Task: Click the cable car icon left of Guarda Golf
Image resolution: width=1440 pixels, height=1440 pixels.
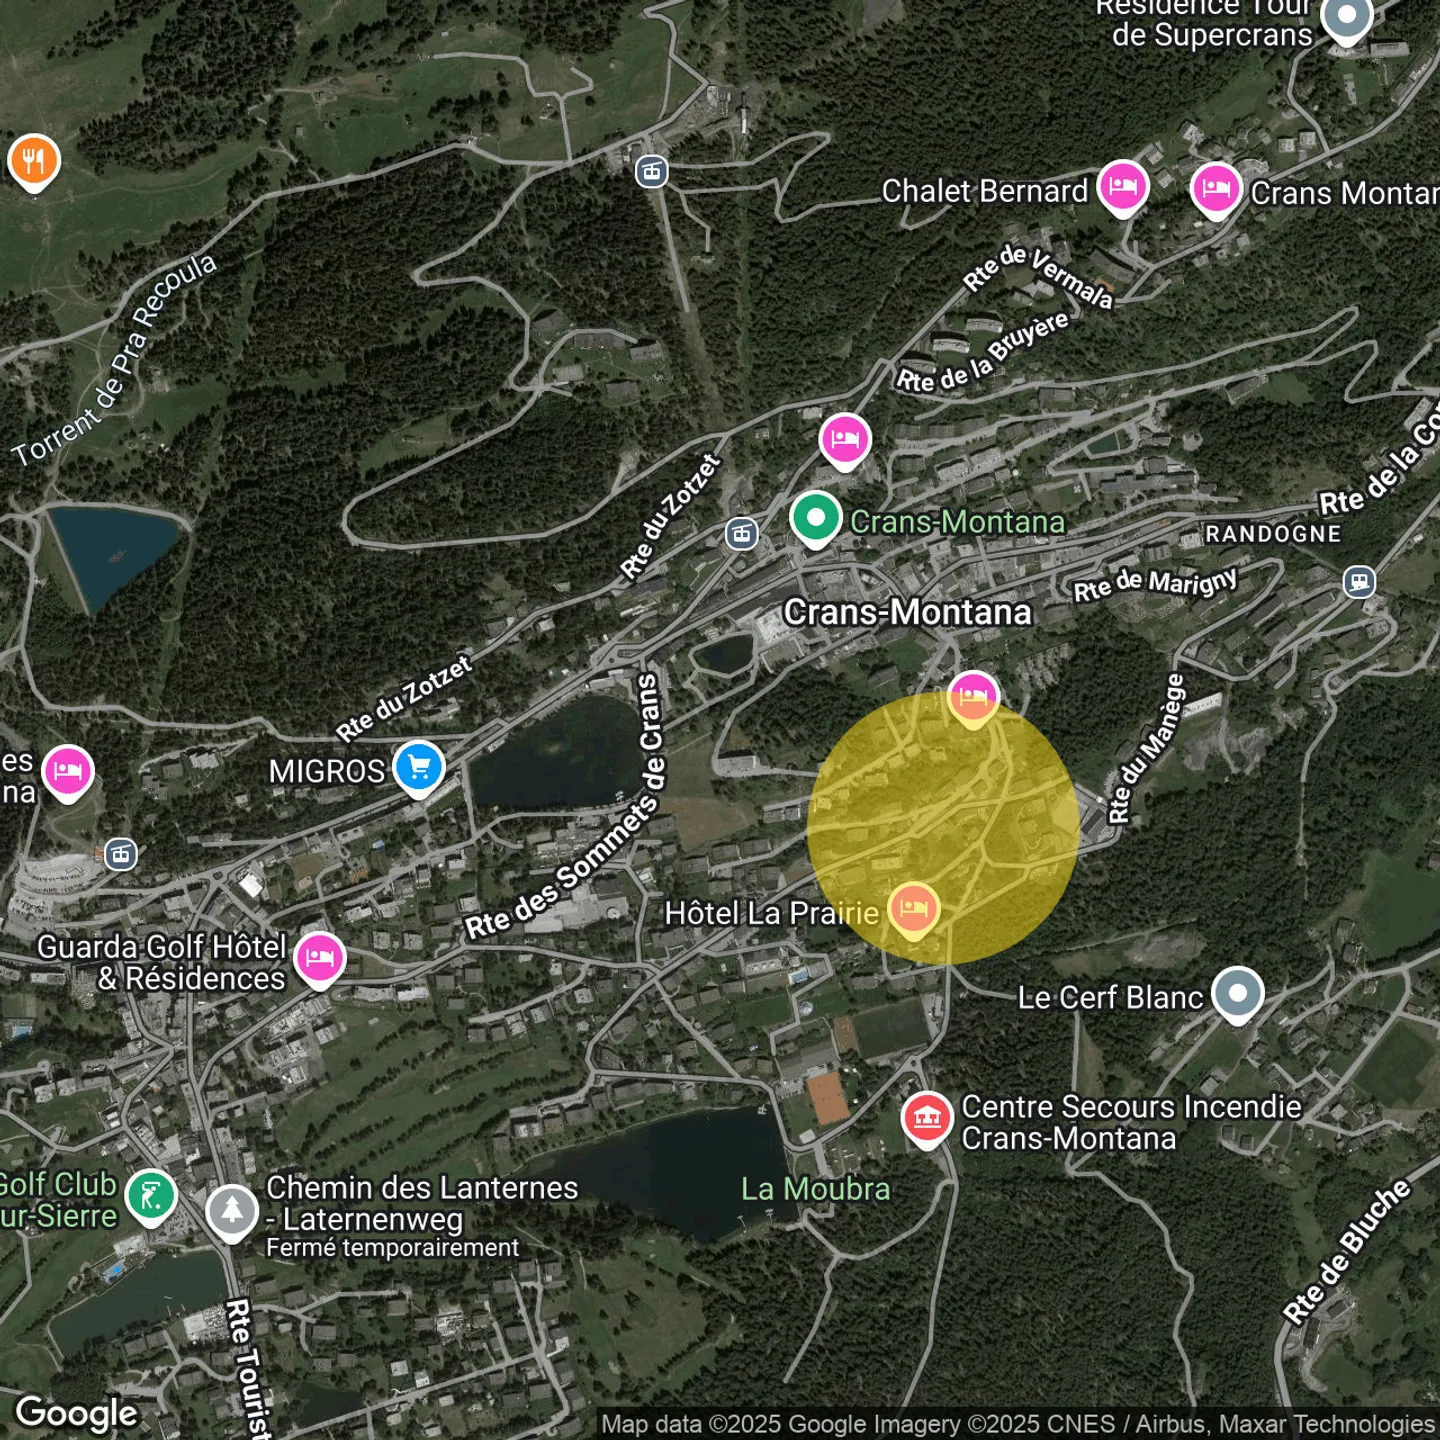Action: coord(121,854)
